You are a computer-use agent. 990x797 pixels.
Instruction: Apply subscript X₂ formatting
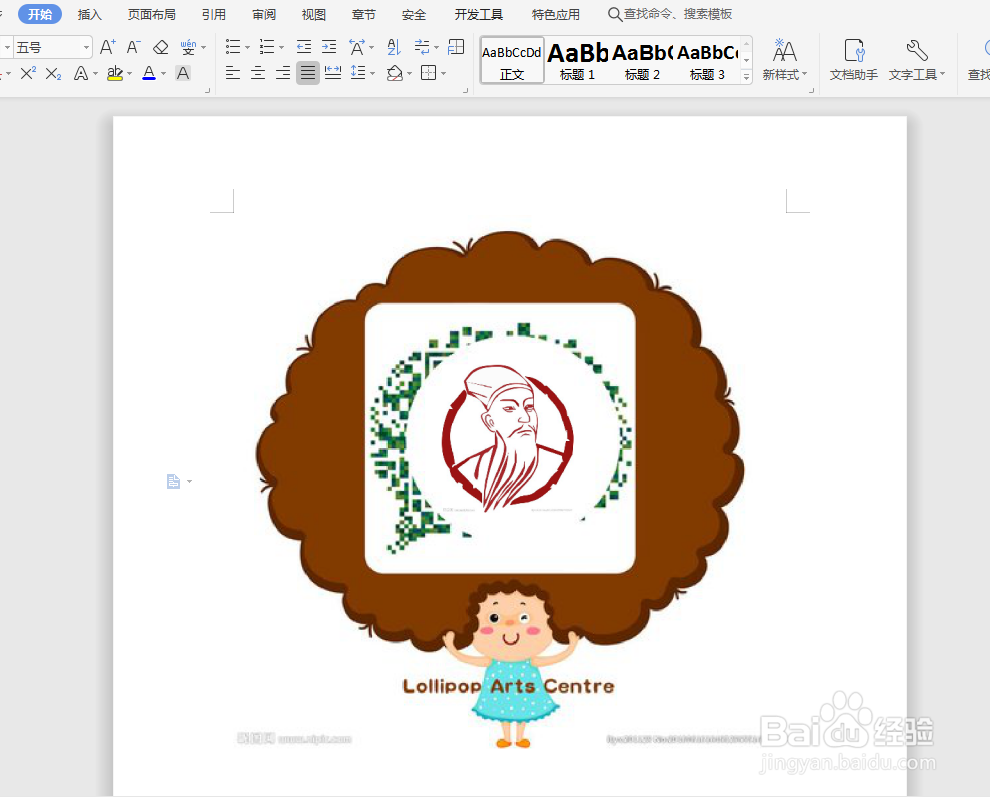(54, 74)
